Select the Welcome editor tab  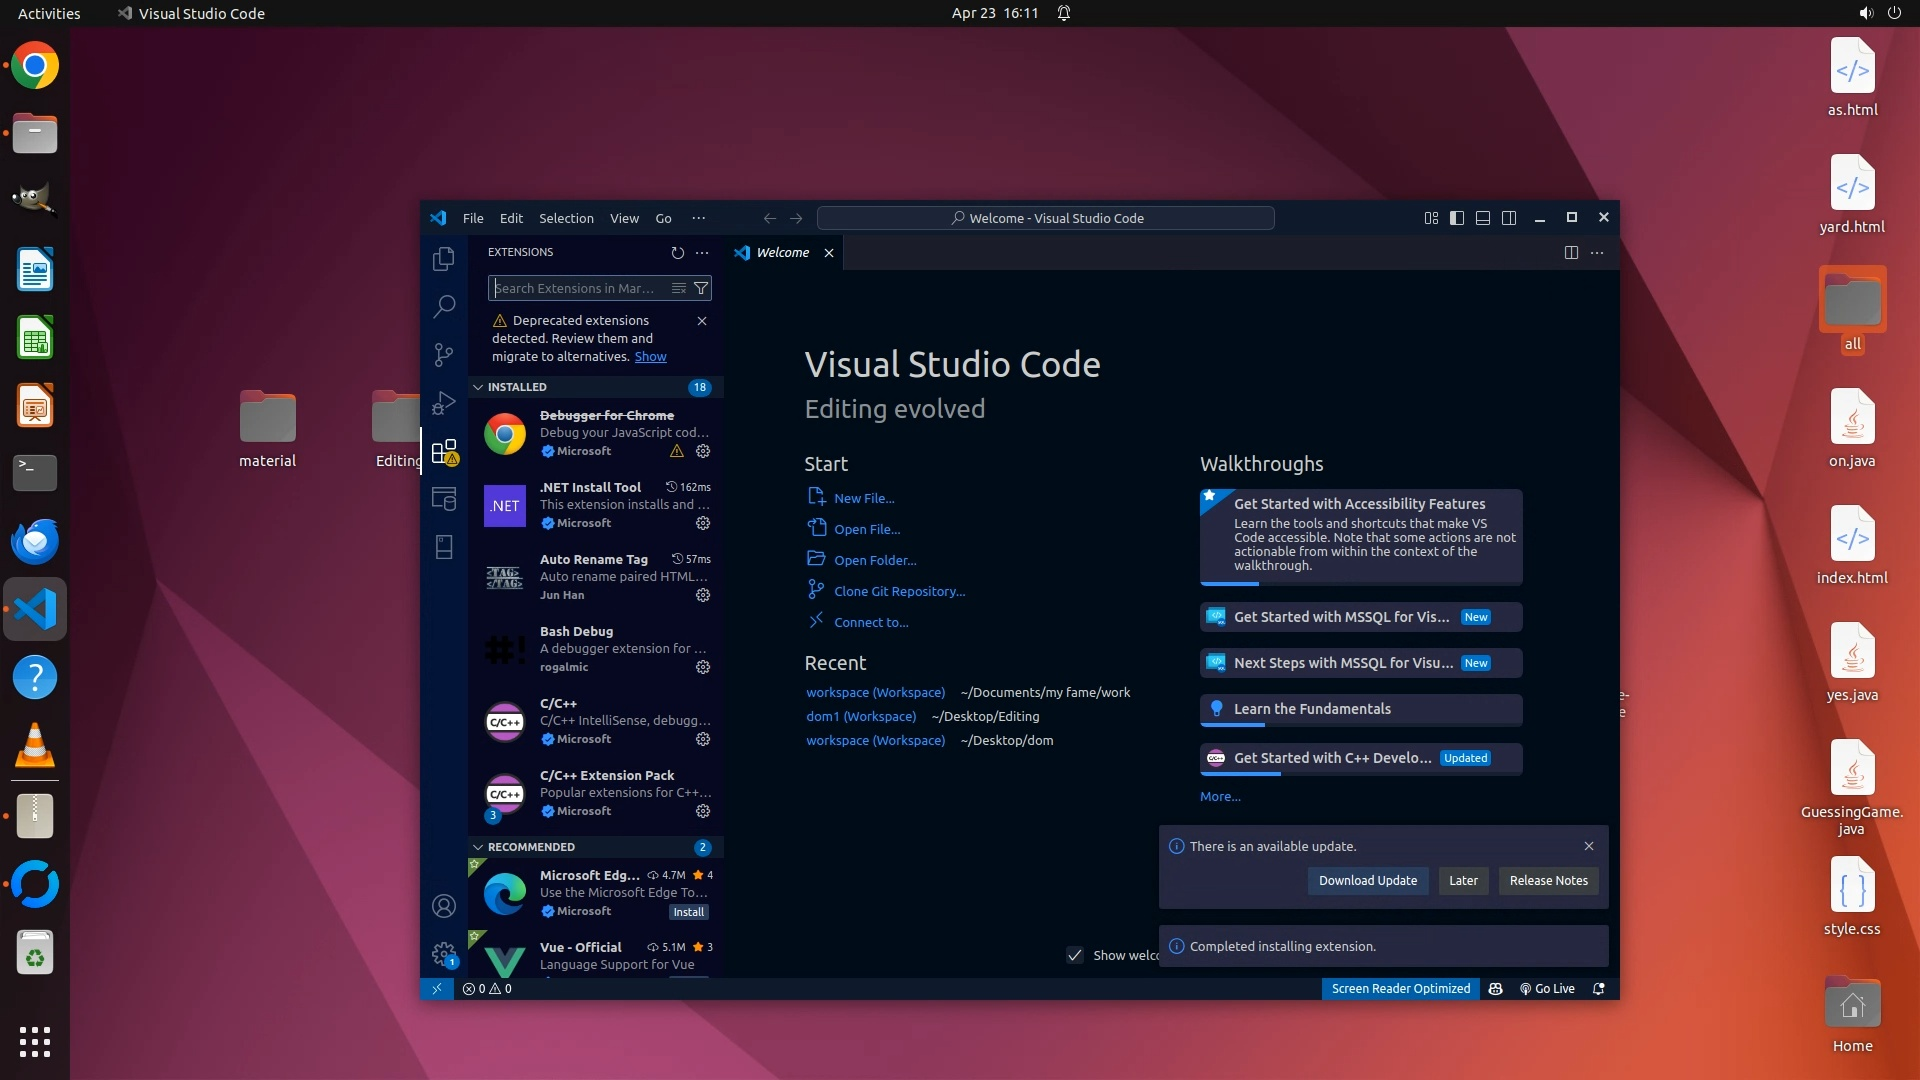[x=782, y=253]
